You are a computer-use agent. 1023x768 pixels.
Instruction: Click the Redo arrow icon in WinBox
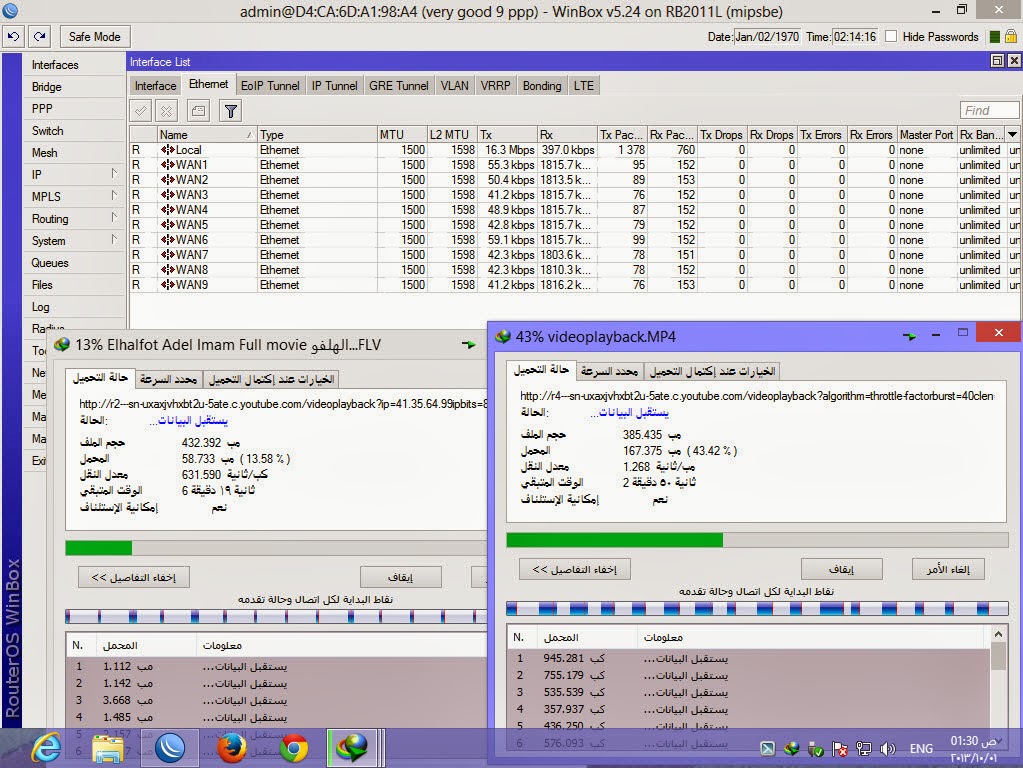pyautogui.click(x=40, y=37)
